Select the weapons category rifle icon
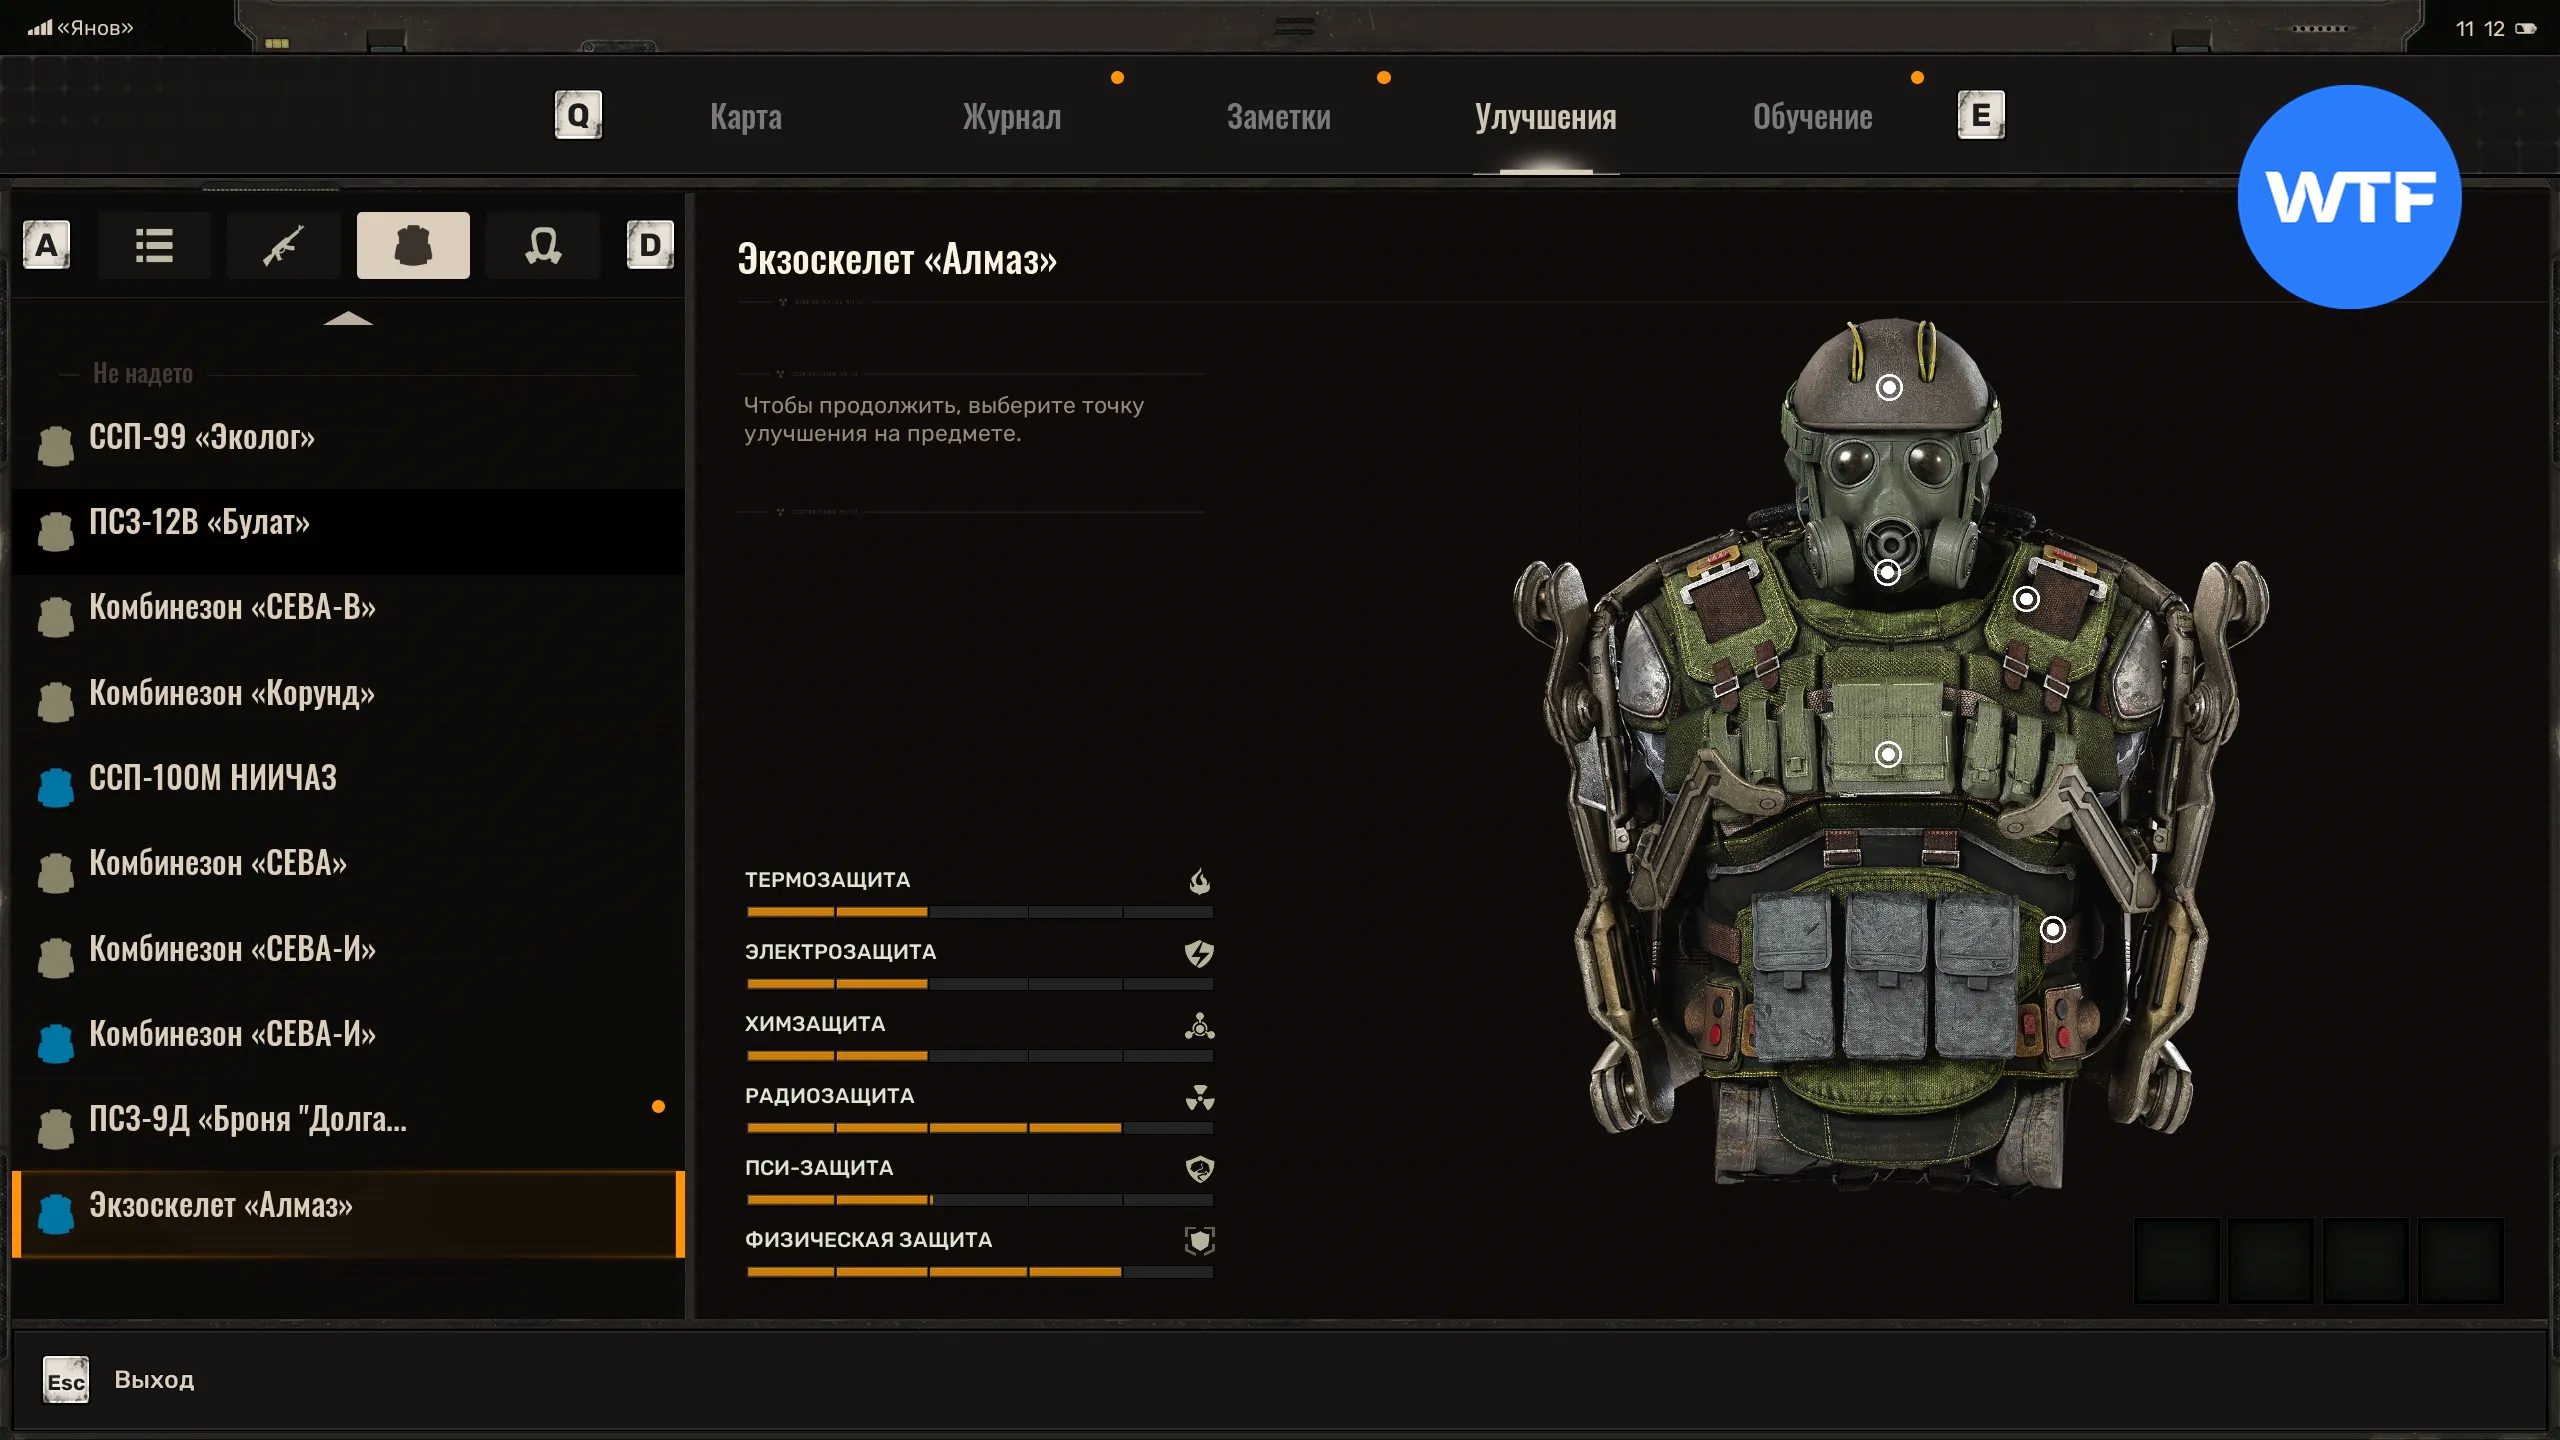This screenshot has height=1440, width=2560. click(x=284, y=245)
